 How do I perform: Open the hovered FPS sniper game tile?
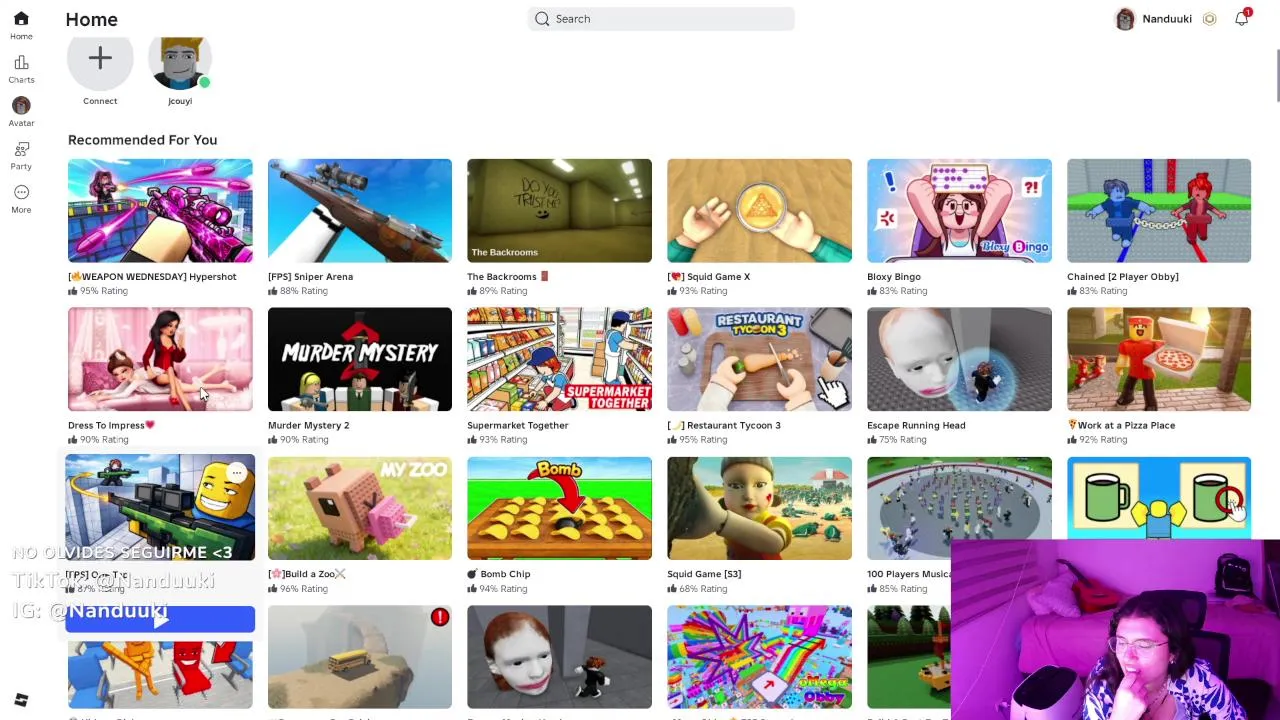click(160, 507)
